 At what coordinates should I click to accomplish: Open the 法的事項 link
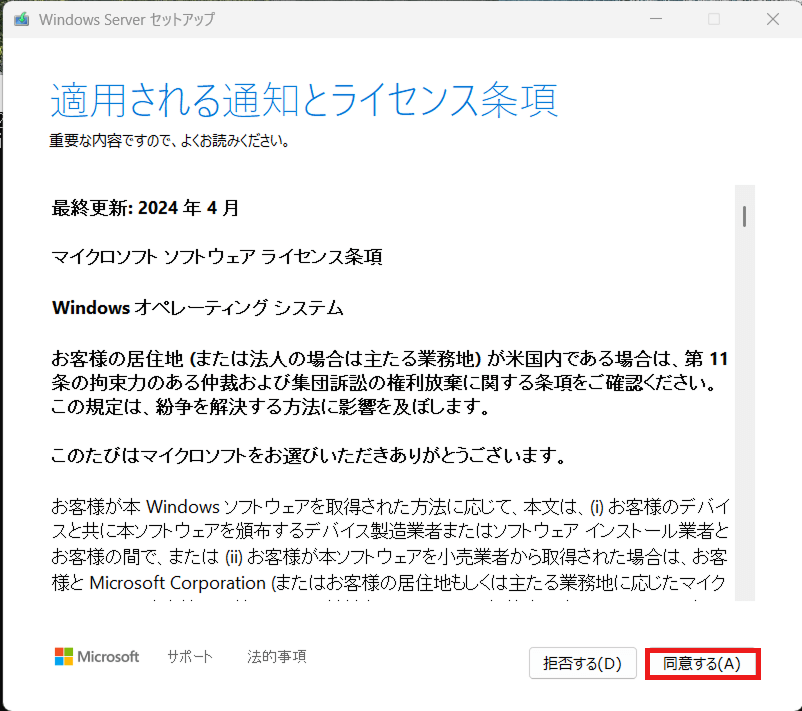[277, 656]
